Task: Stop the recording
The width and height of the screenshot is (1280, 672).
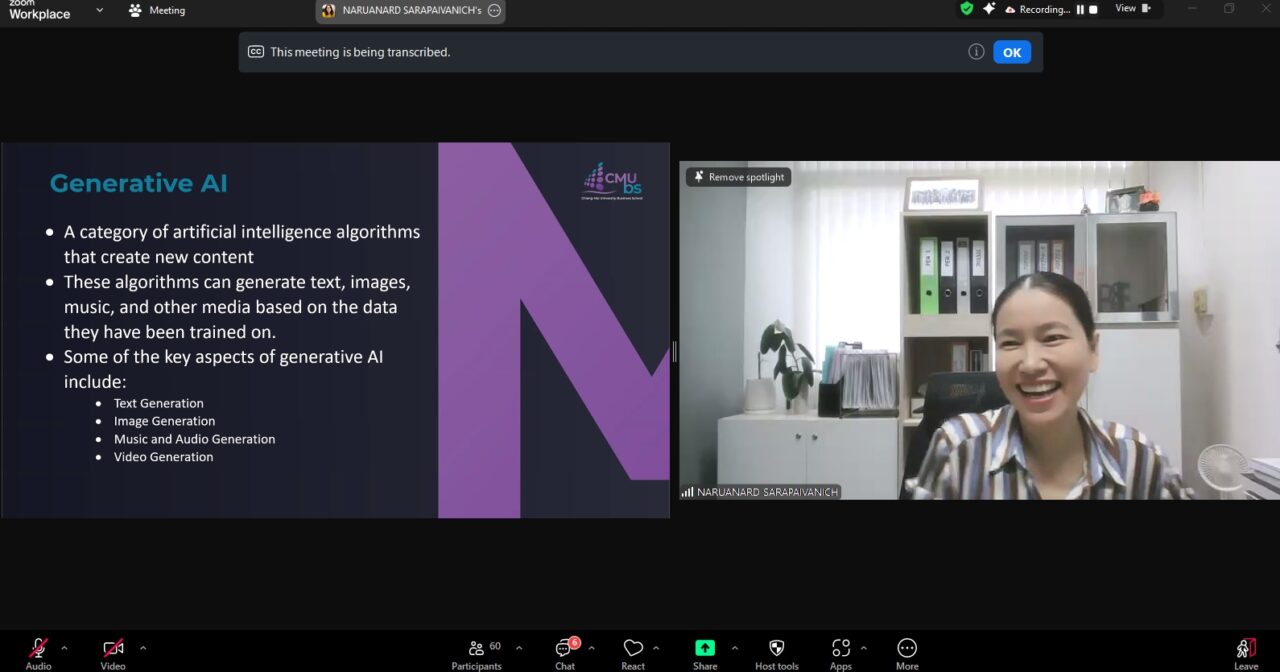Action: pos(1093,10)
